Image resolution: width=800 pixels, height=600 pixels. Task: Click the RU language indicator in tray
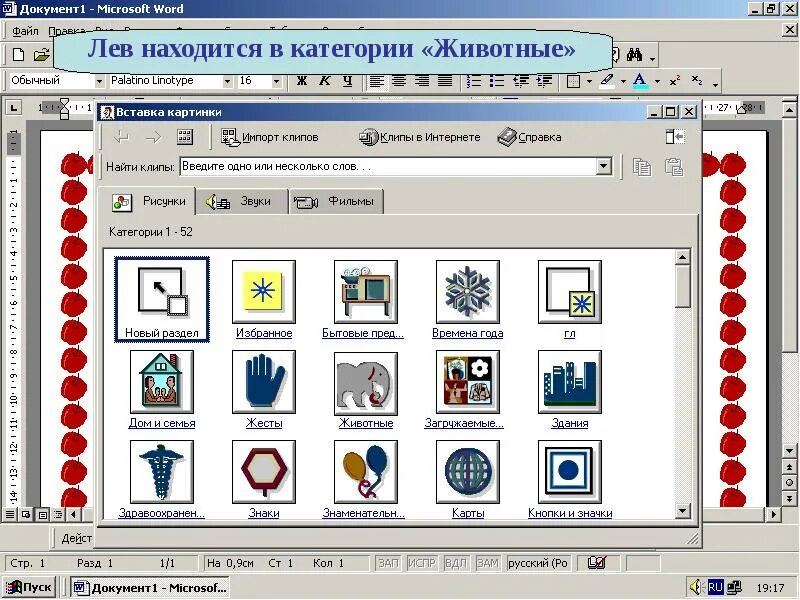click(715, 587)
